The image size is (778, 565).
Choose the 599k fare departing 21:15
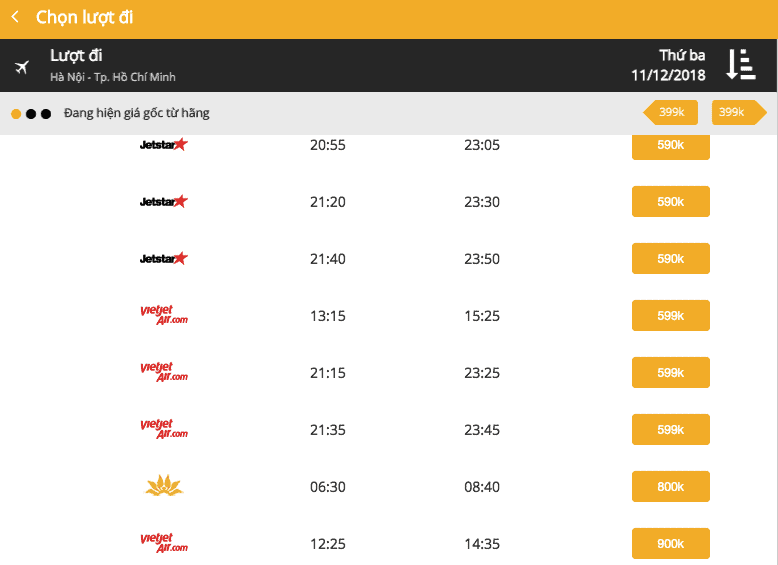tap(671, 373)
